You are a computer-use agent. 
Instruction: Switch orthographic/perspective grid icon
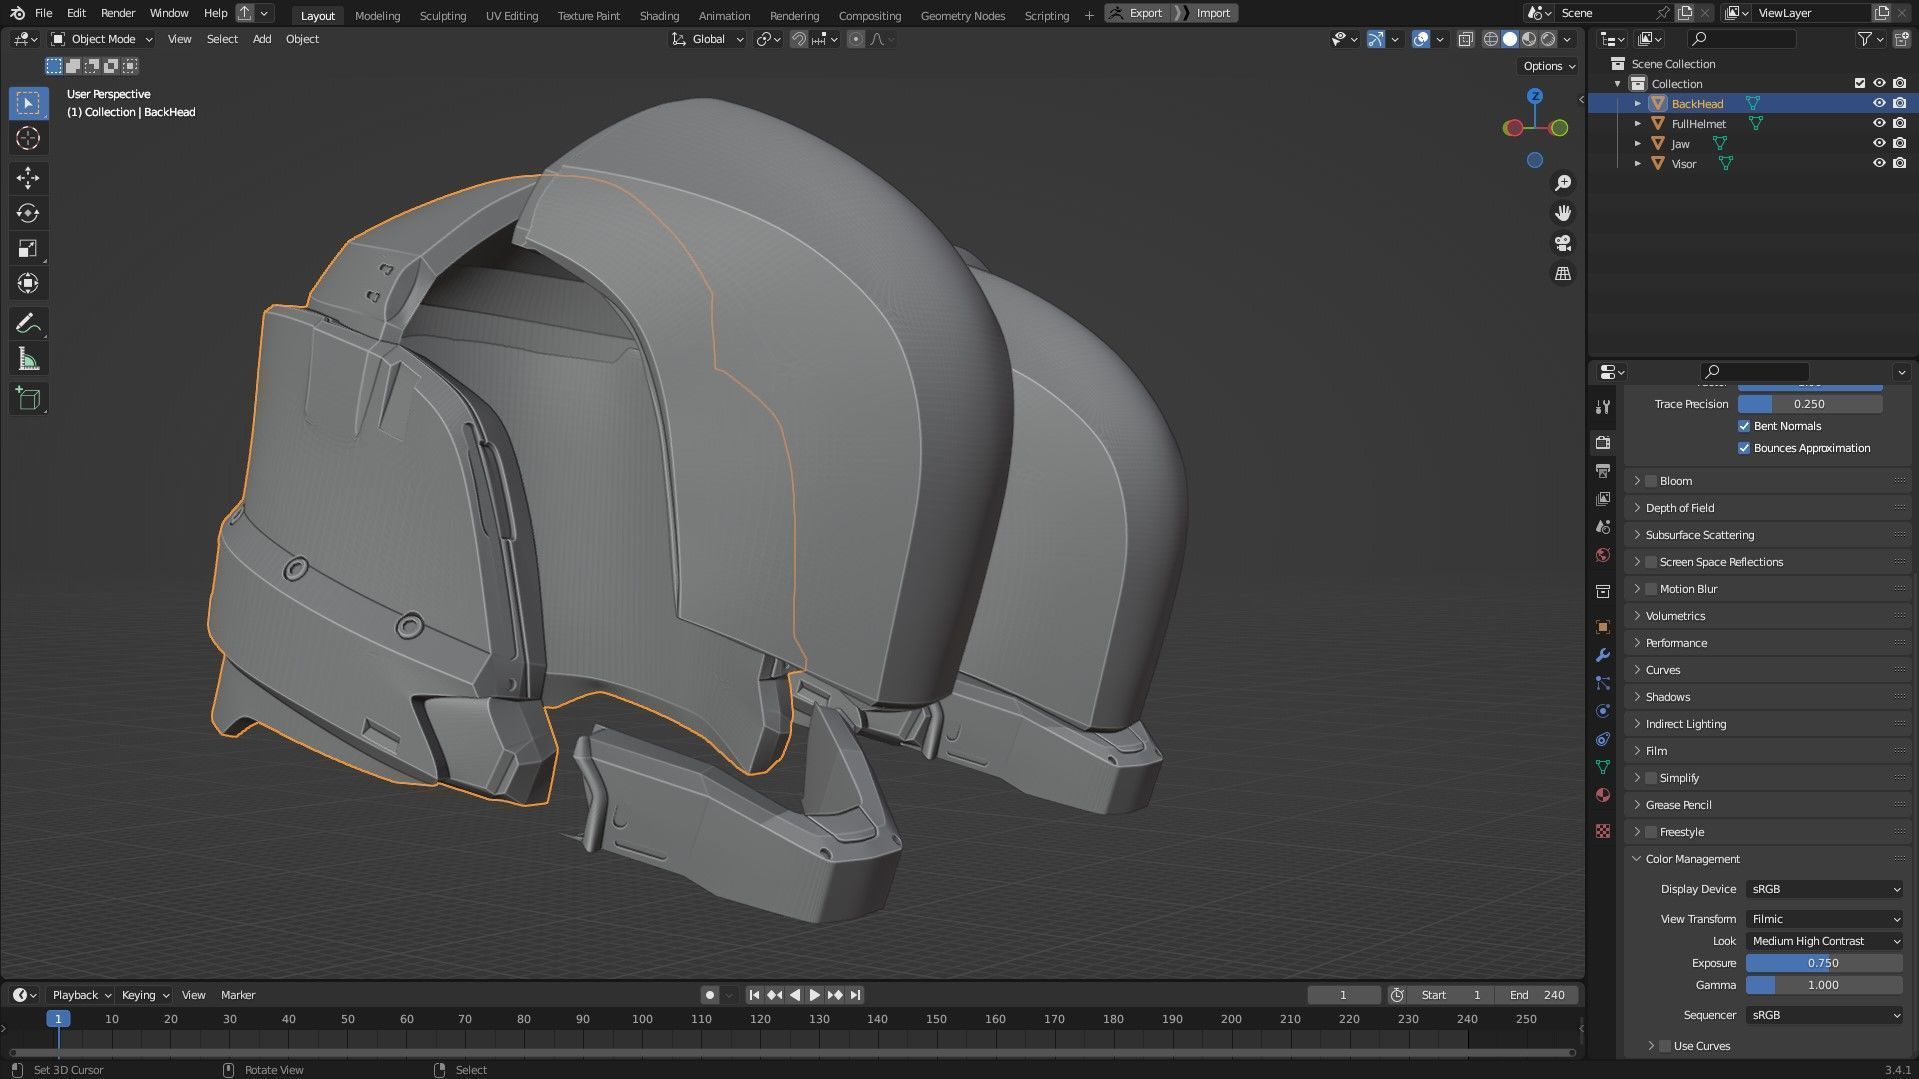click(1563, 273)
